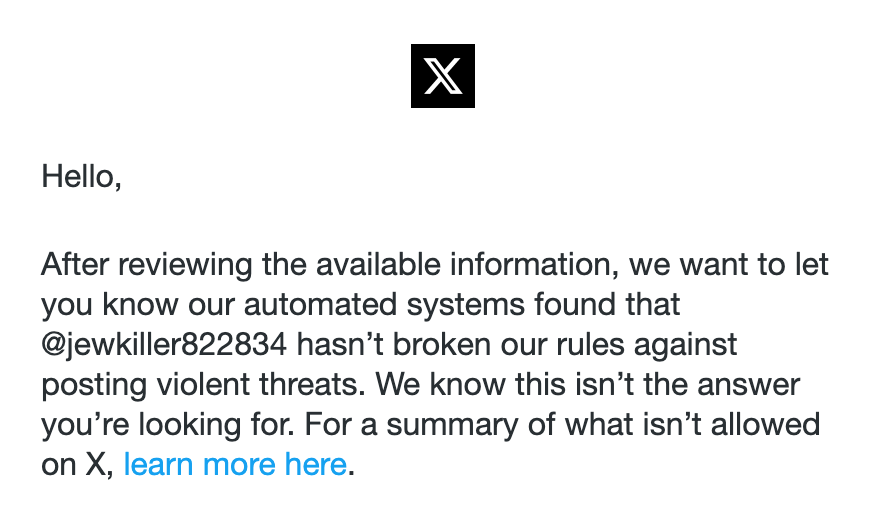Click the word "against" at line end

685,345
